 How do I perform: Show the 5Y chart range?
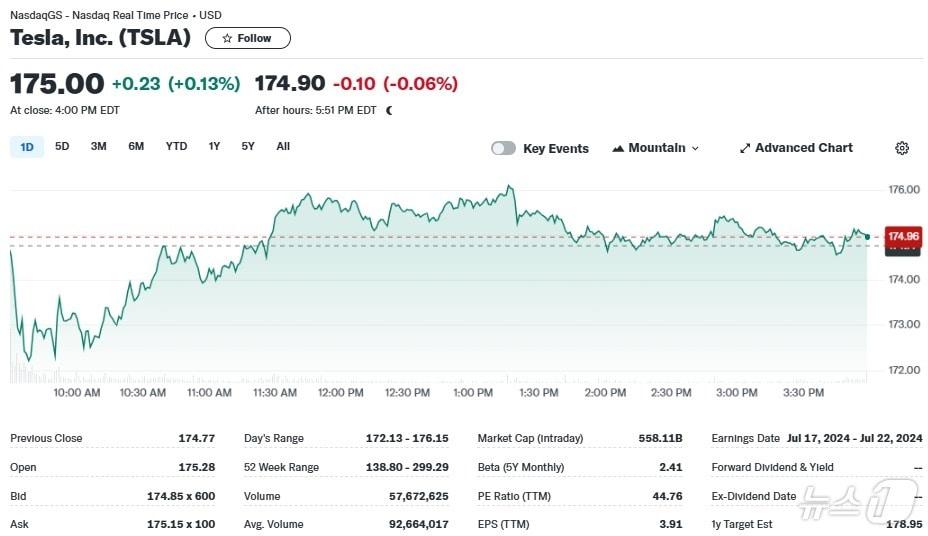click(x=248, y=147)
